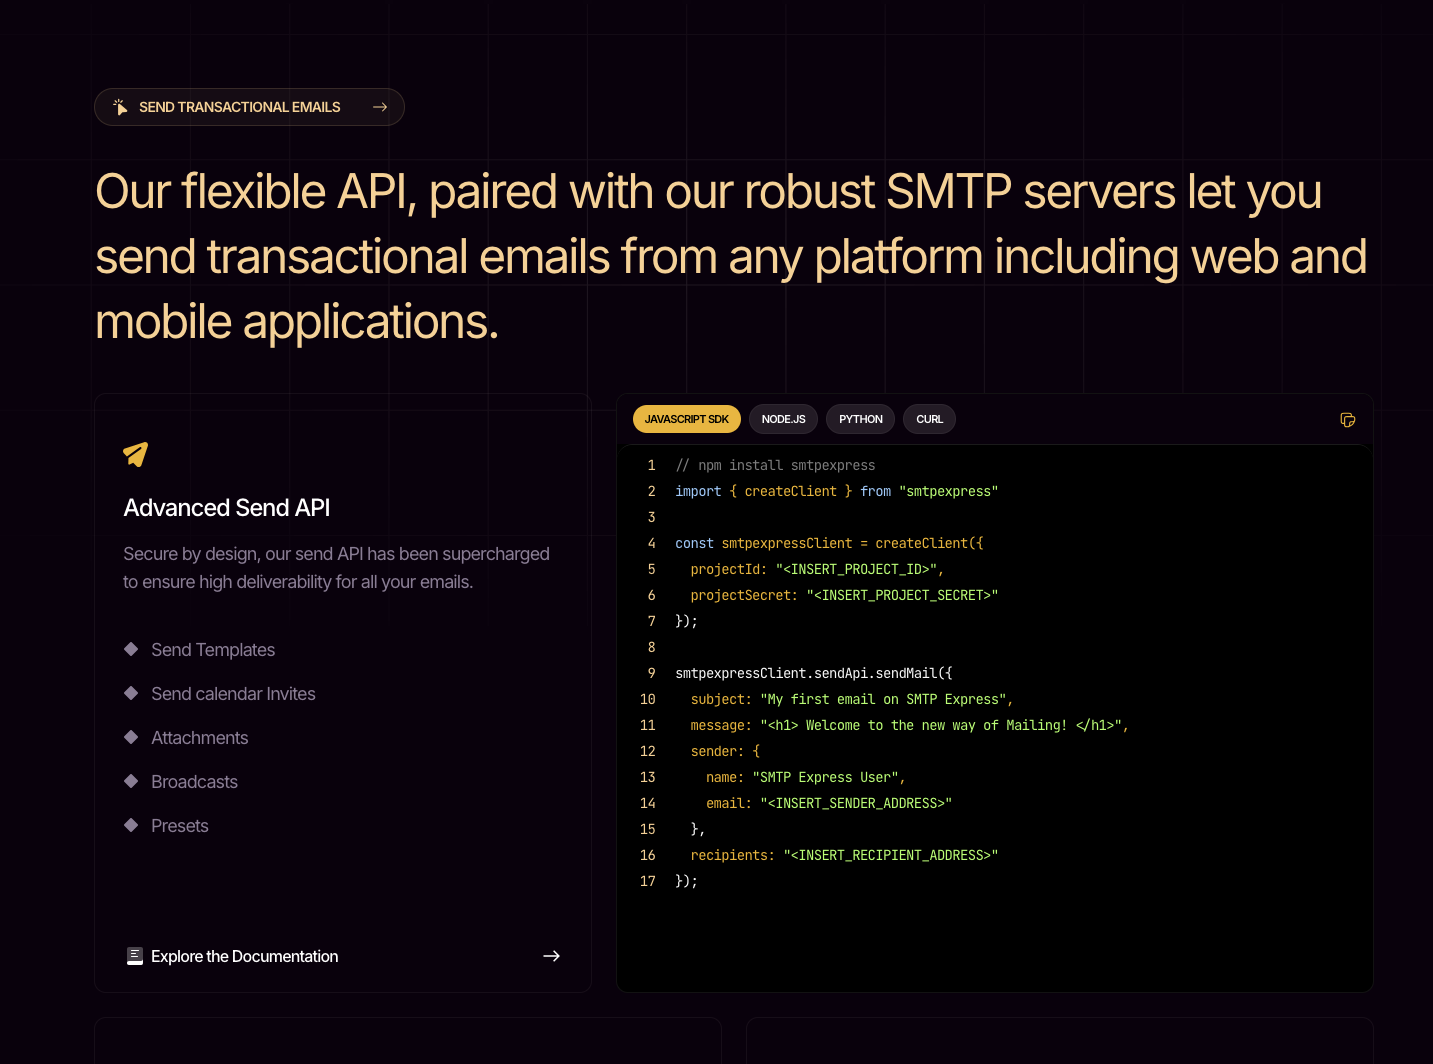The image size is (1433, 1064).
Task: Switch to the Node.js code tab
Action: 783,419
